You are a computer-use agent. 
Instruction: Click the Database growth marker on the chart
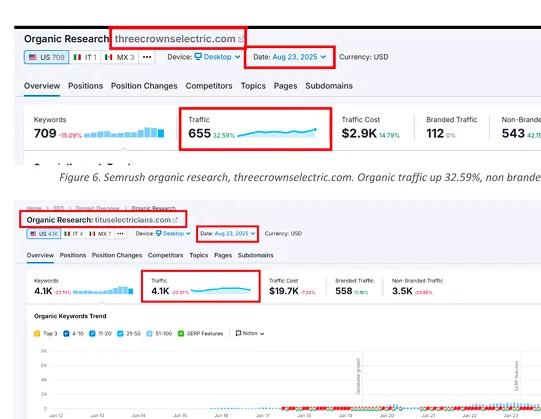point(358,376)
